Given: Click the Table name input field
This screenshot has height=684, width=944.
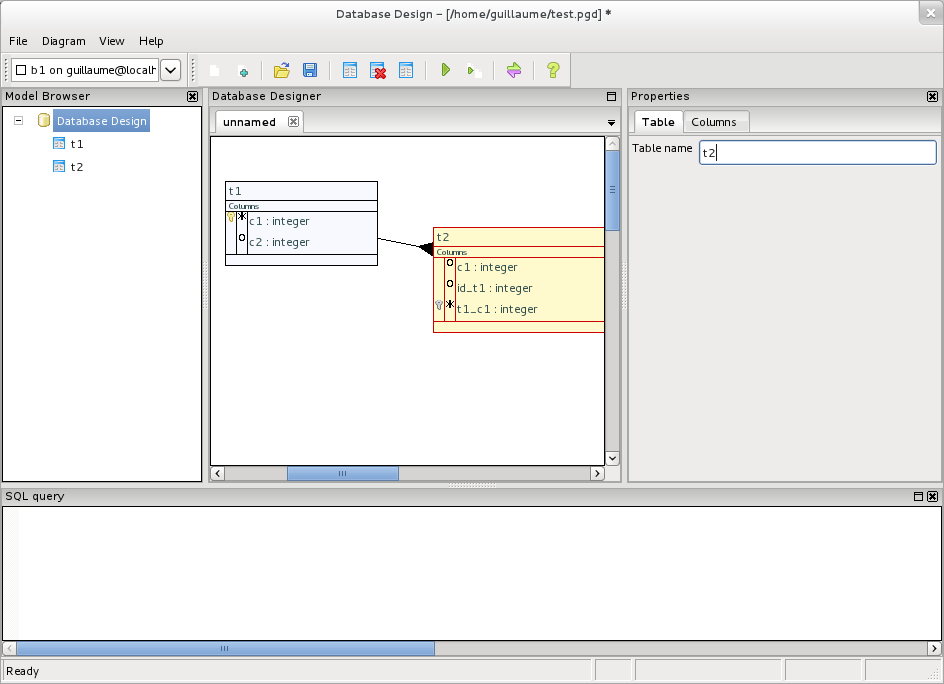Looking at the screenshot, I should click(x=817, y=153).
